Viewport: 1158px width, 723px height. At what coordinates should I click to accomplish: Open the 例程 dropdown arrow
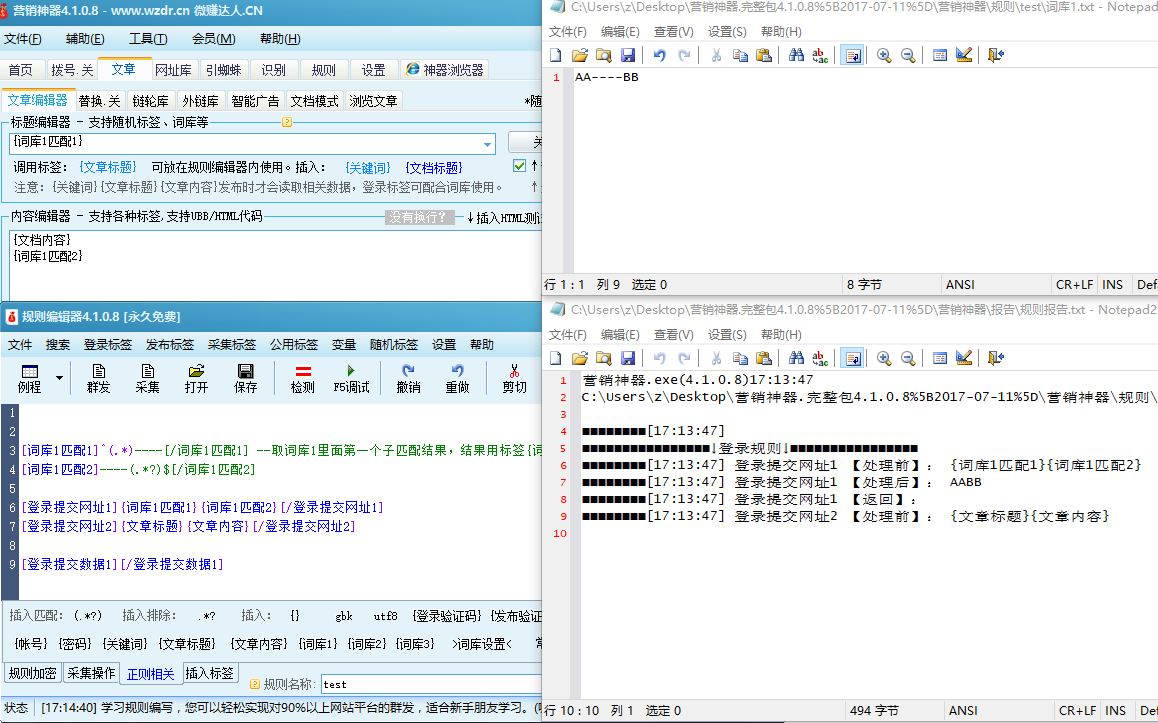[59, 378]
